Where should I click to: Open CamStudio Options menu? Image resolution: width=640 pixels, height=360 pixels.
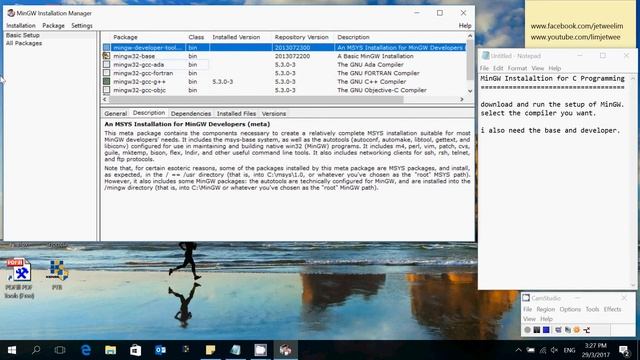570,309
